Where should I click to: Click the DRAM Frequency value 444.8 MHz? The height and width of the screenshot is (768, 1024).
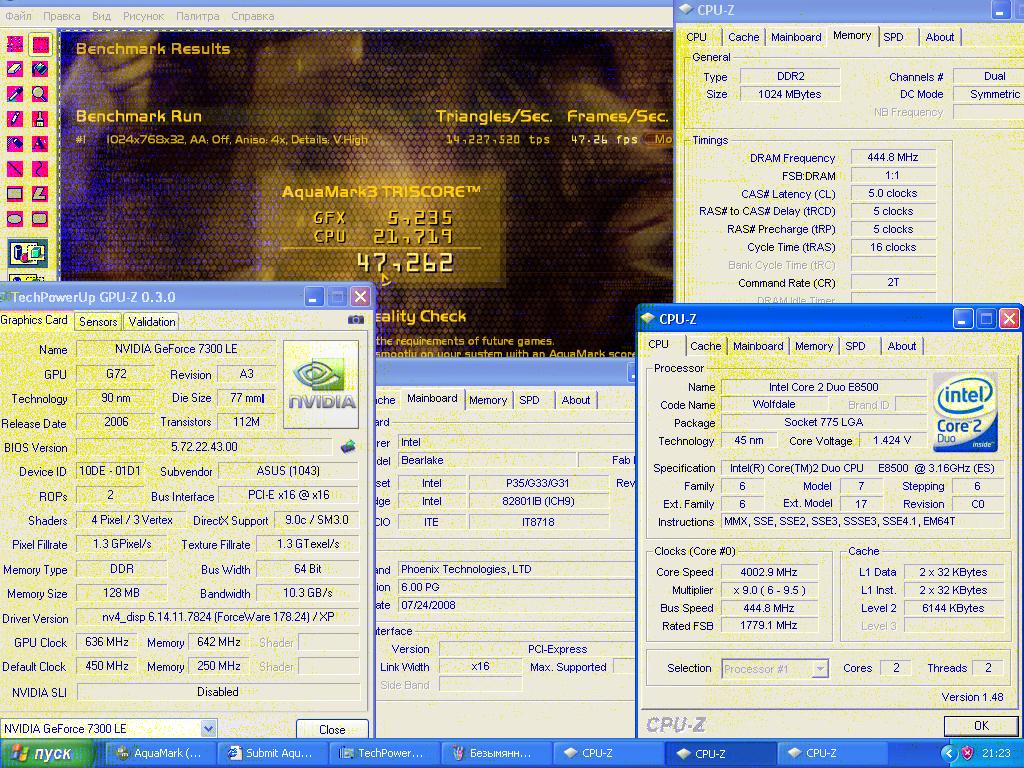point(893,157)
